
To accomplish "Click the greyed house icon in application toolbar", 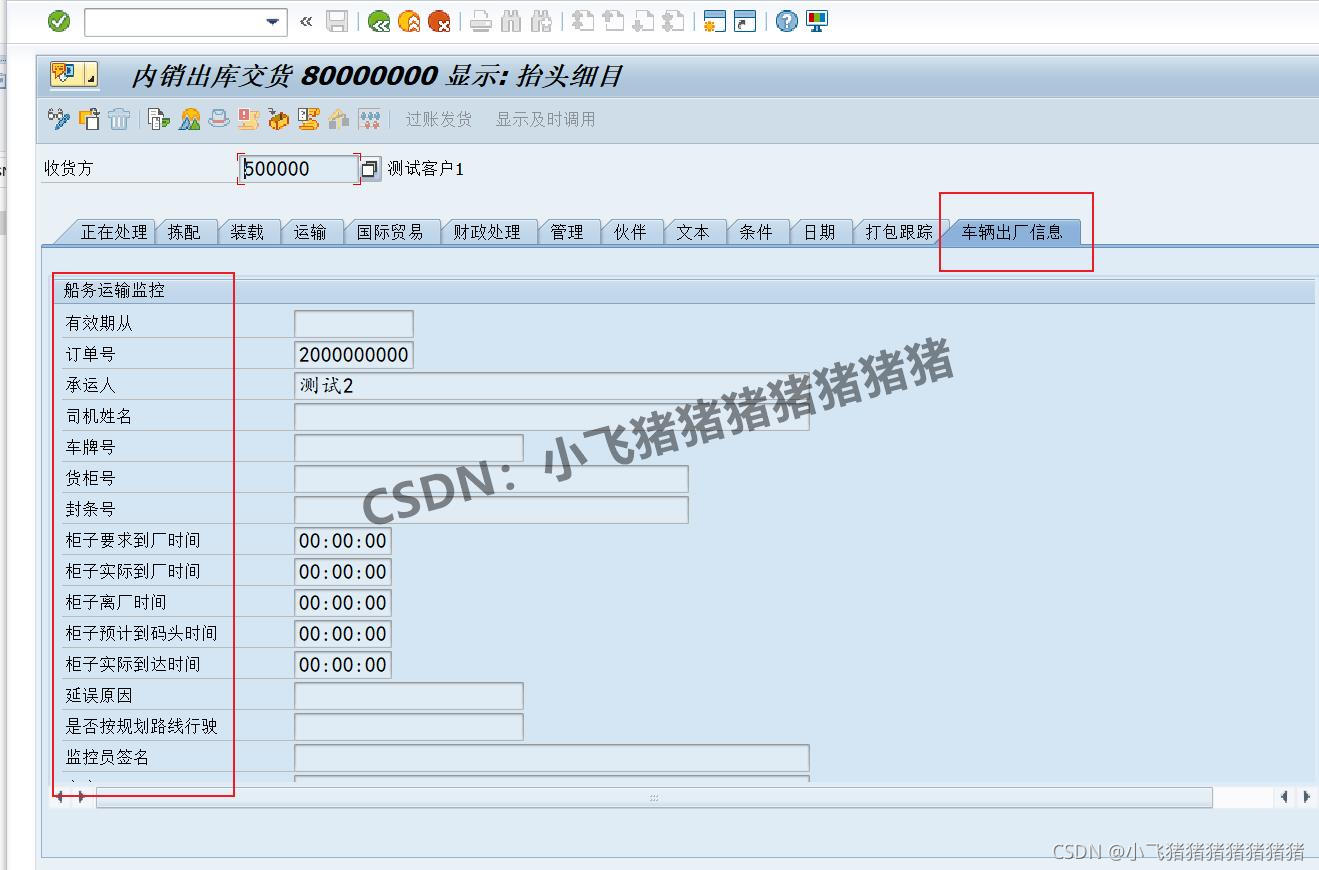I will pyautogui.click(x=339, y=119).
